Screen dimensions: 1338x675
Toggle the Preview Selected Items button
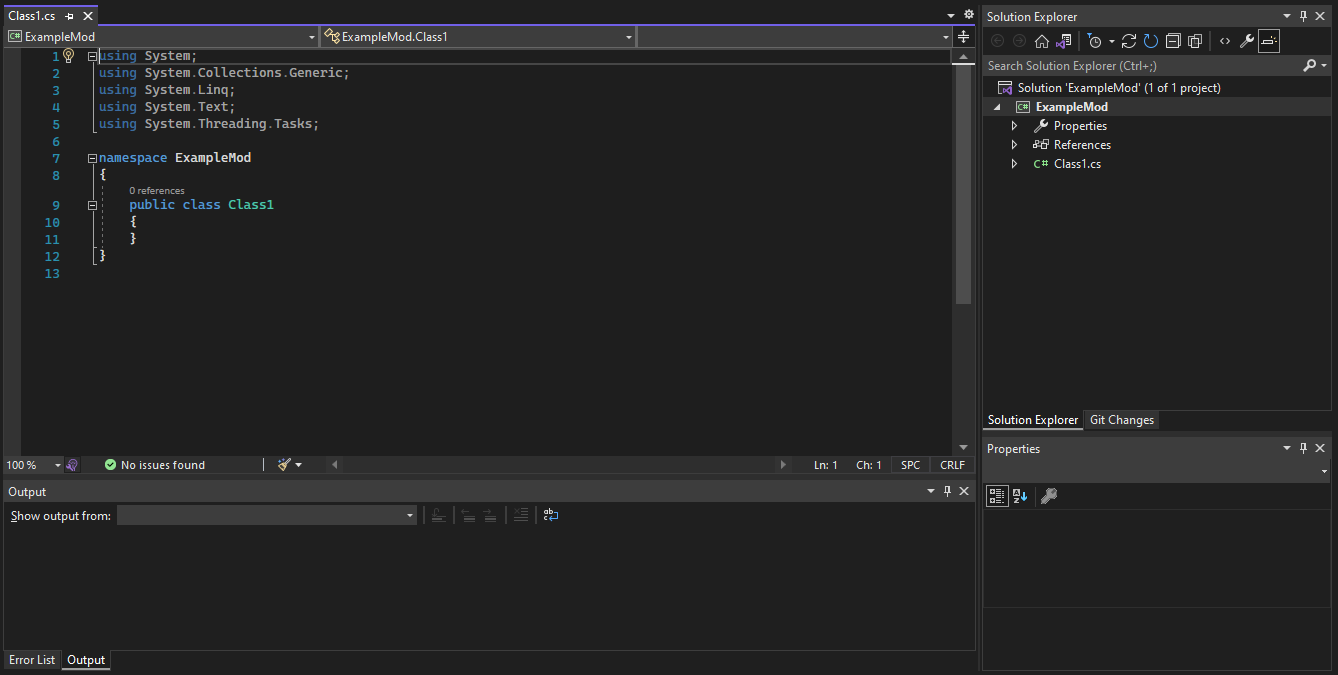(1268, 41)
